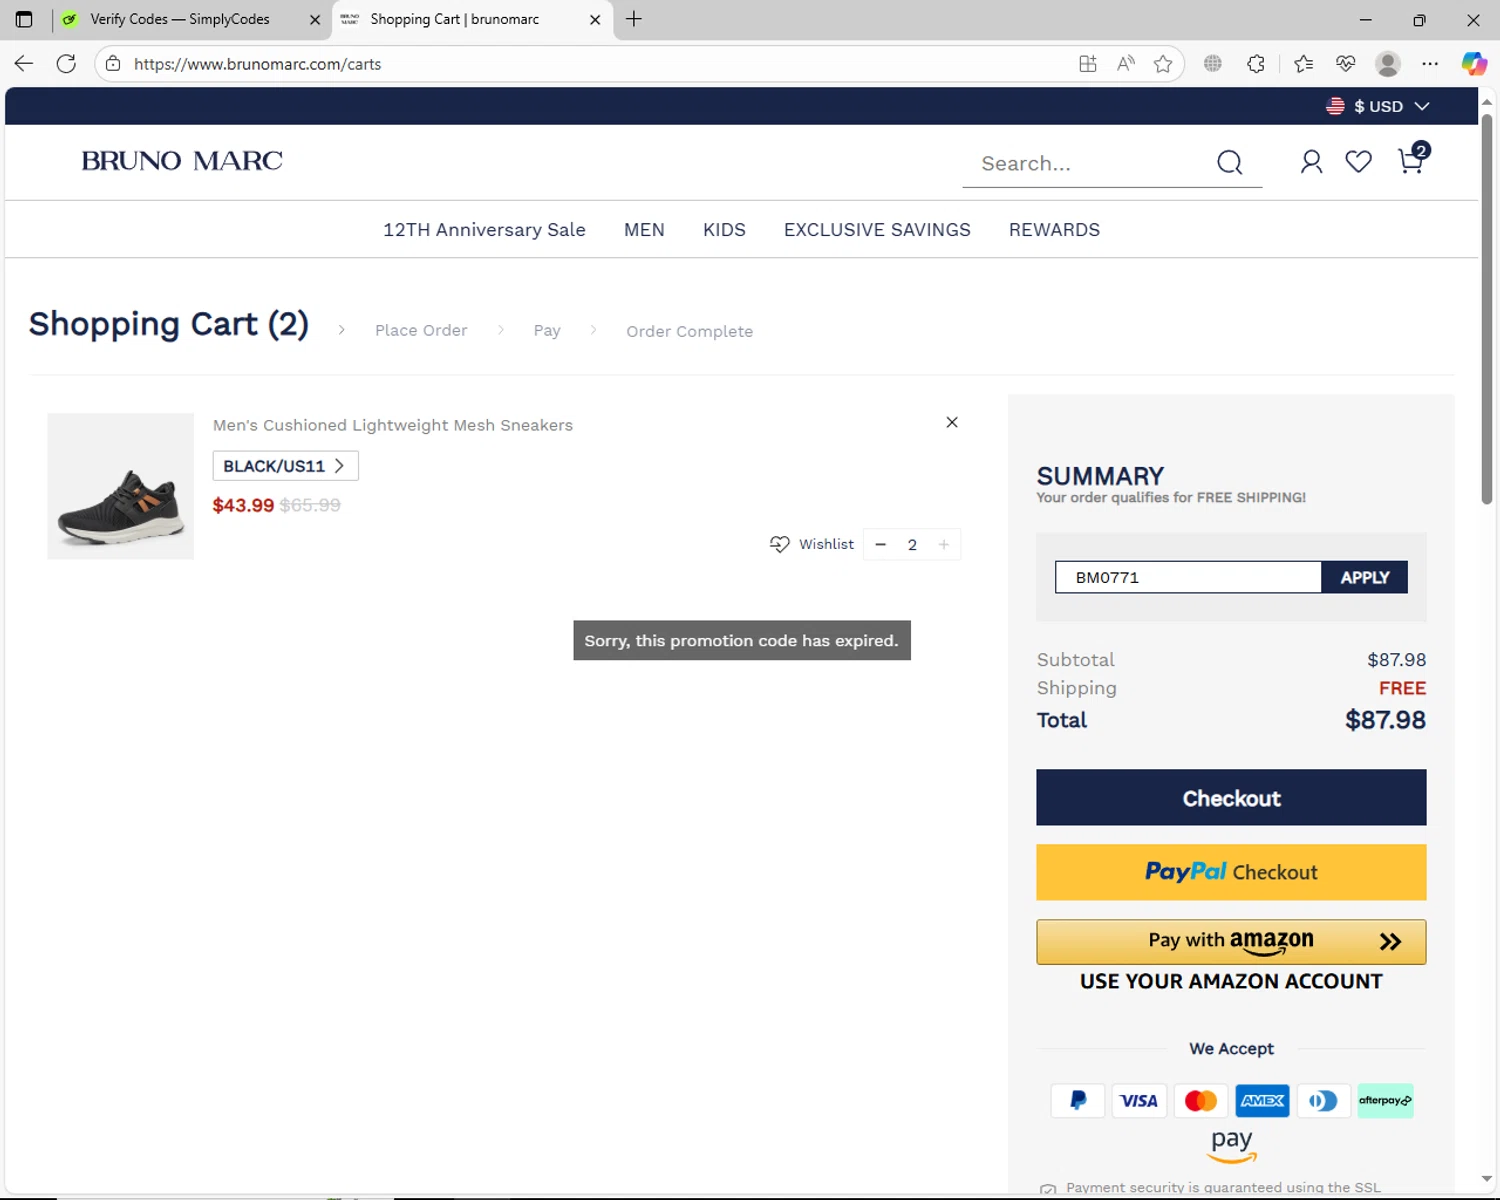Open the shopping cart icon
Screen dimensions: 1500x1200
pyautogui.click(x=1412, y=160)
